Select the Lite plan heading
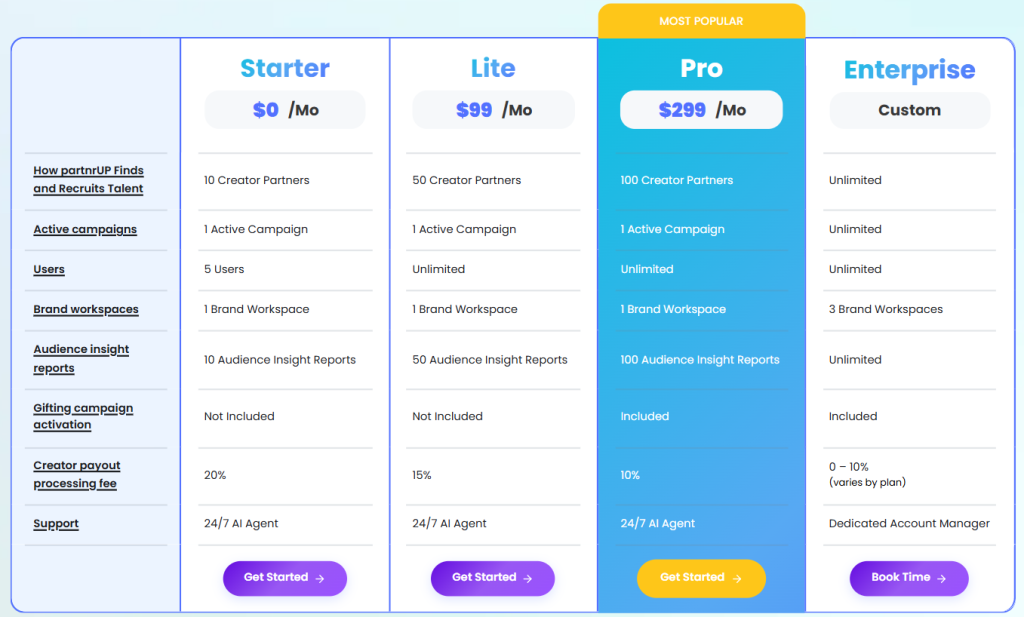 pyautogui.click(x=493, y=69)
